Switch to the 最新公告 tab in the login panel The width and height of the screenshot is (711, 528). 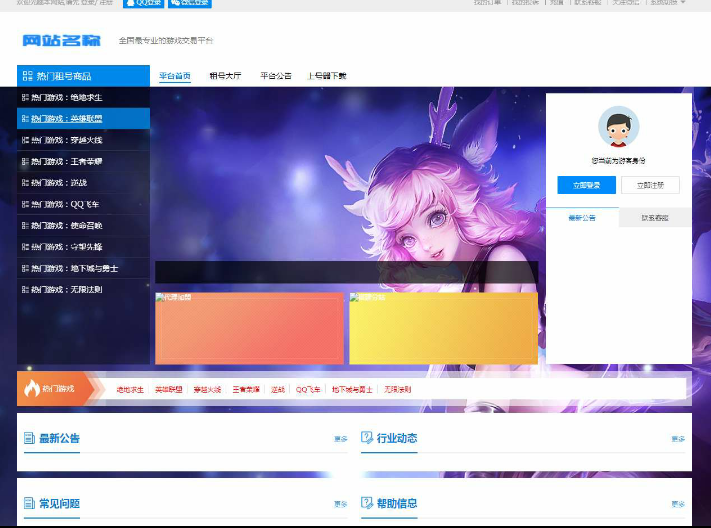pos(582,218)
